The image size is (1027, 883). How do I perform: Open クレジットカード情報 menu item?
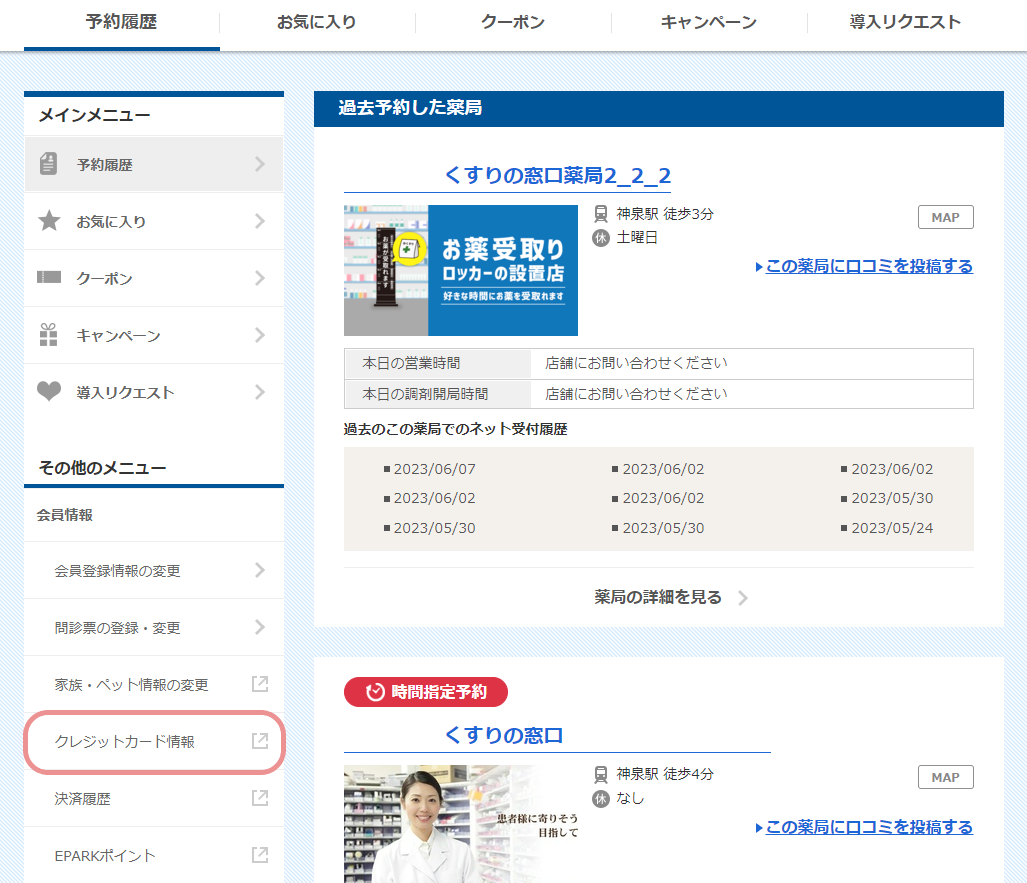tap(154, 742)
